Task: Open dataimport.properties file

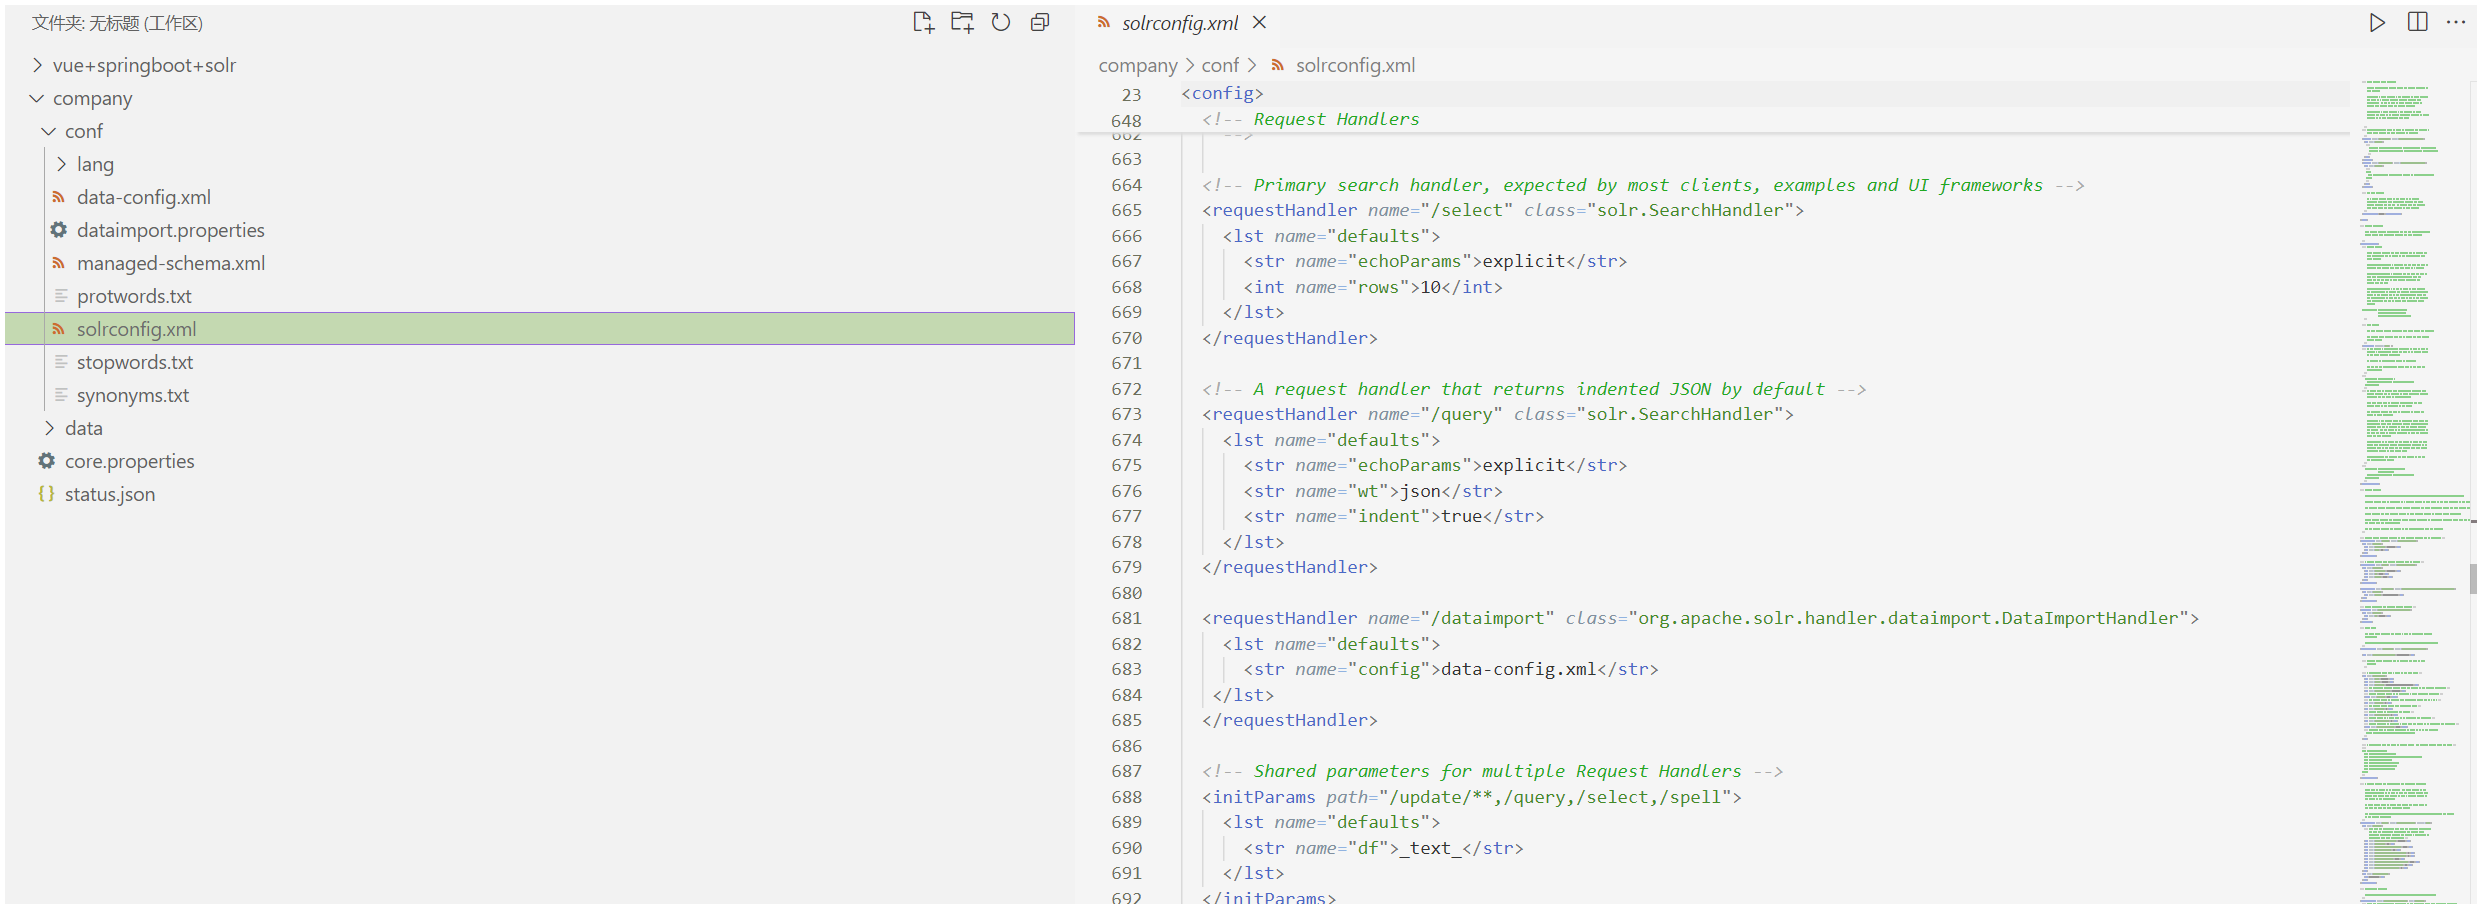Action: click(170, 231)
